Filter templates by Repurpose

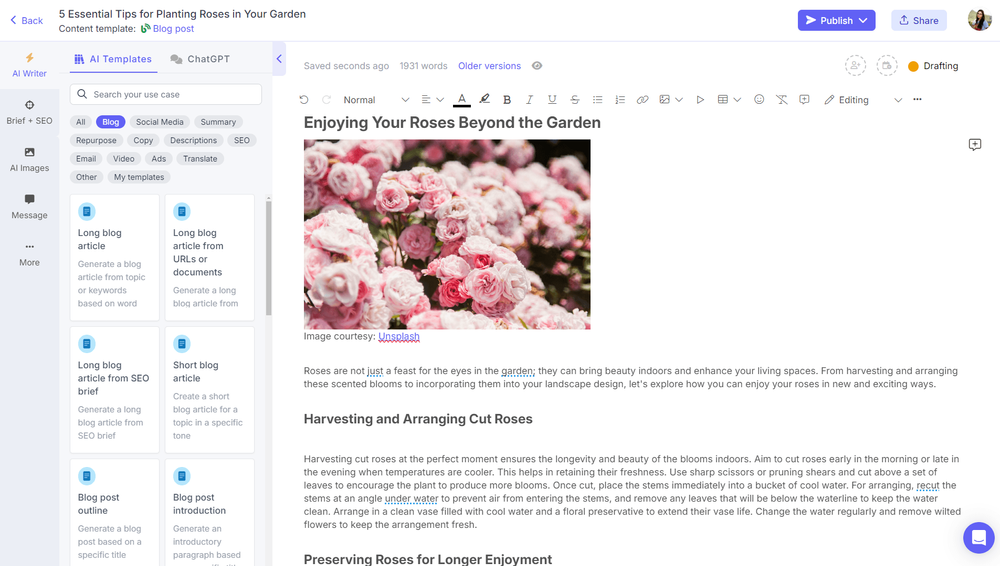click(x=96, y=140)
